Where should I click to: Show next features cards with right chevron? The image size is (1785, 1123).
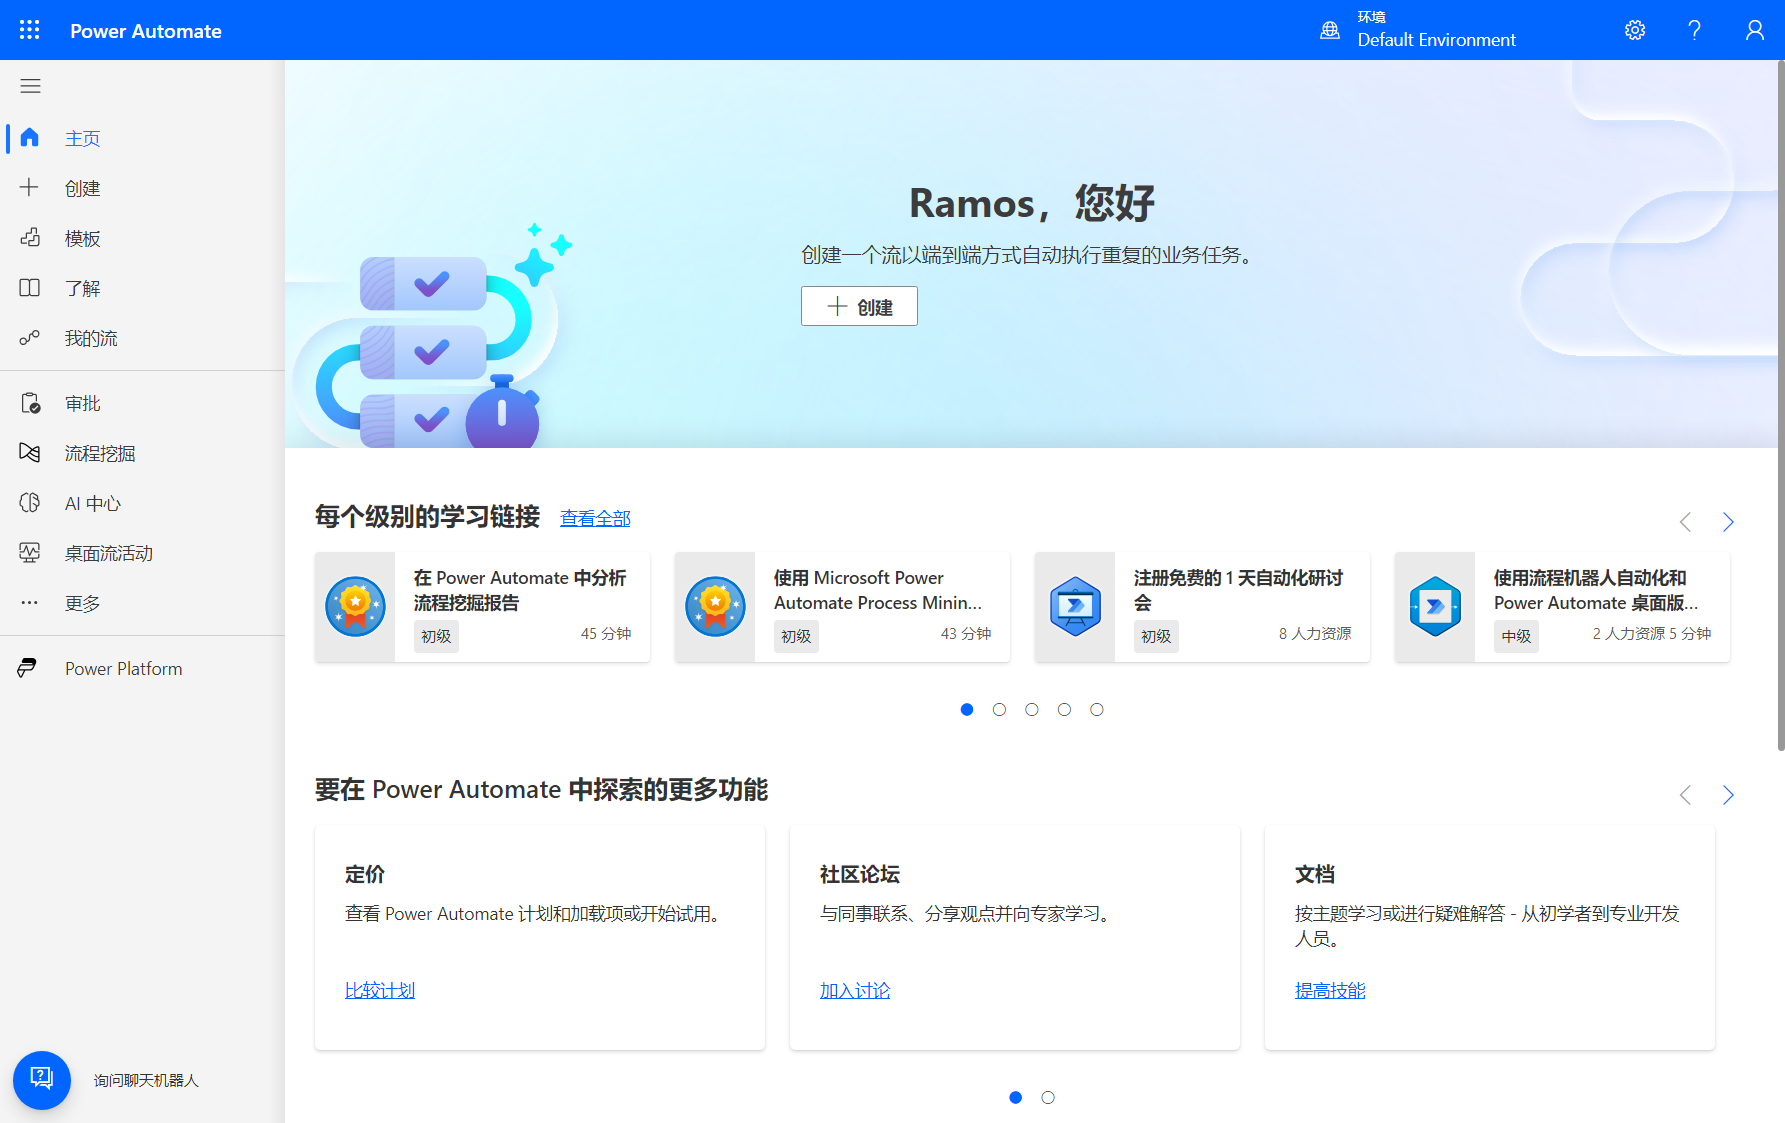[x=1728, y=795]
